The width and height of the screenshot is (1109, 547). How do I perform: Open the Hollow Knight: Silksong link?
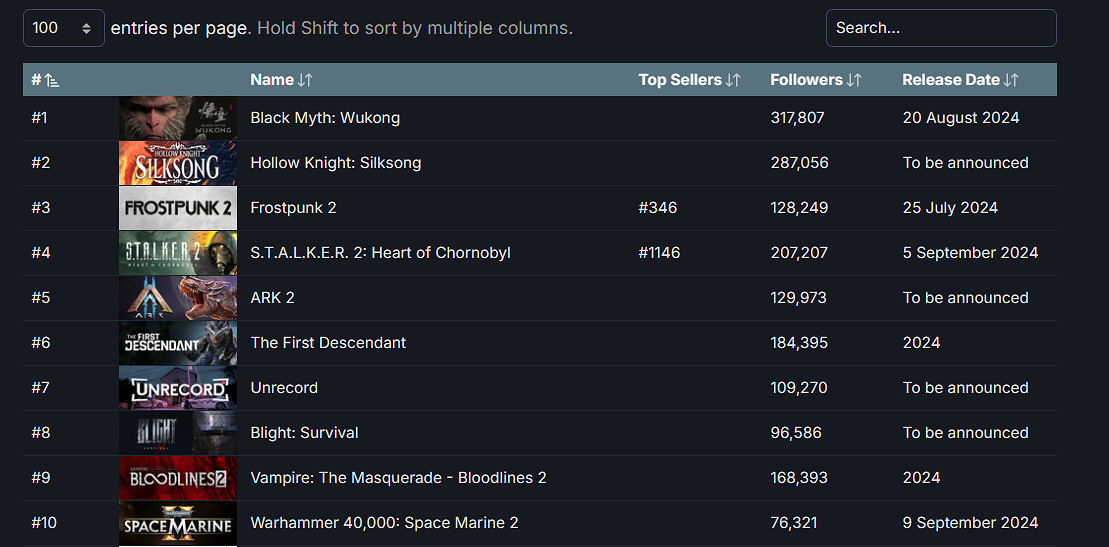[336, 163]
